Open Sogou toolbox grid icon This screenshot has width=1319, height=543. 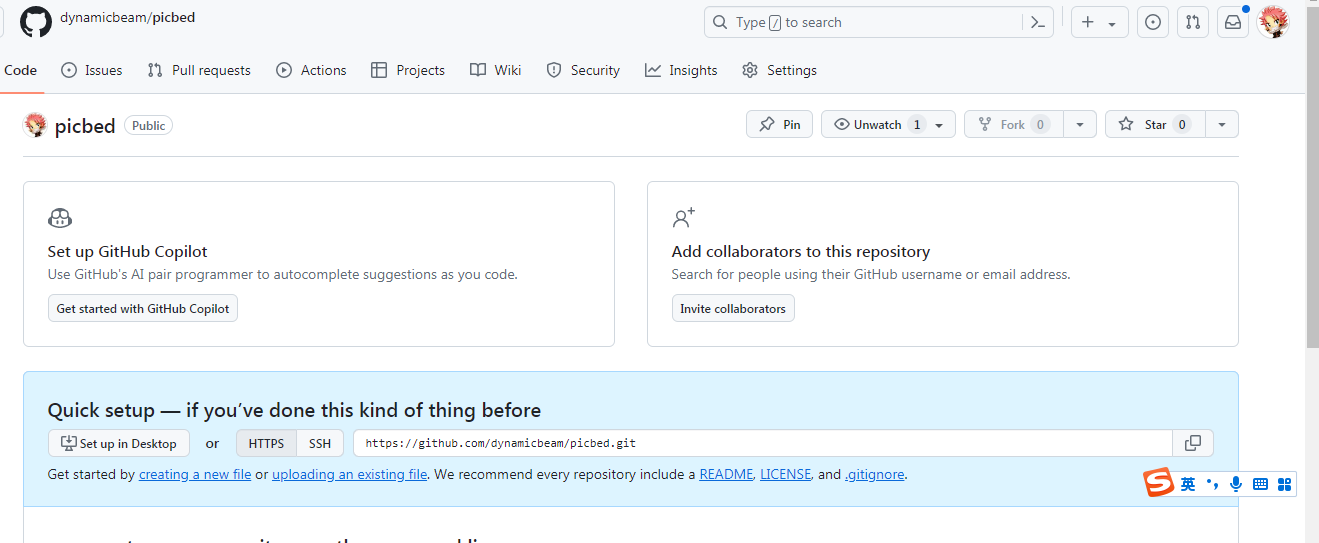click(1285, 484)
